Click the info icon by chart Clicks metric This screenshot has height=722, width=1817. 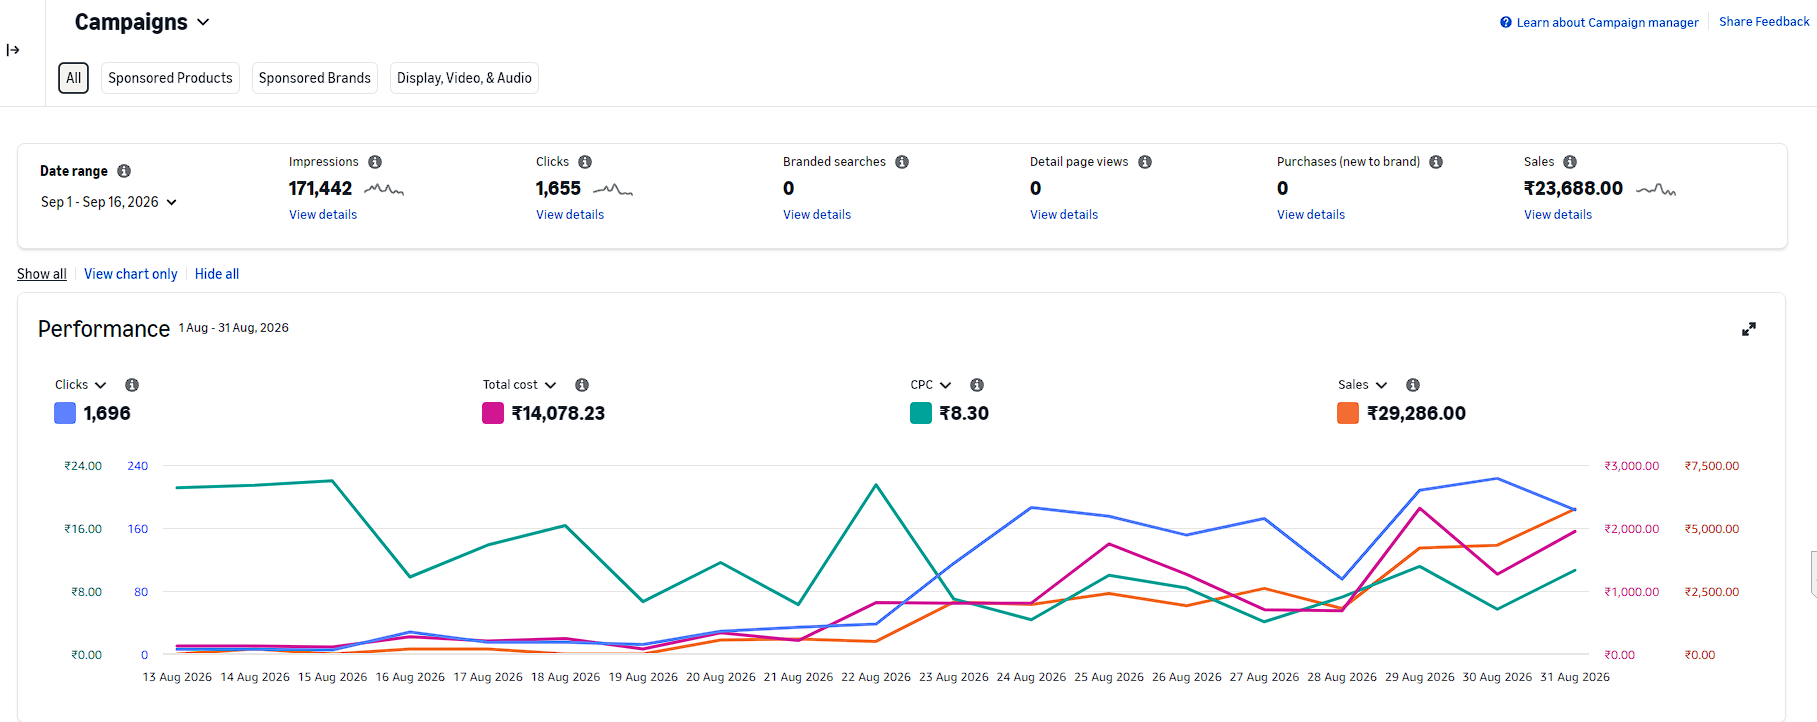tap(132, 385)
